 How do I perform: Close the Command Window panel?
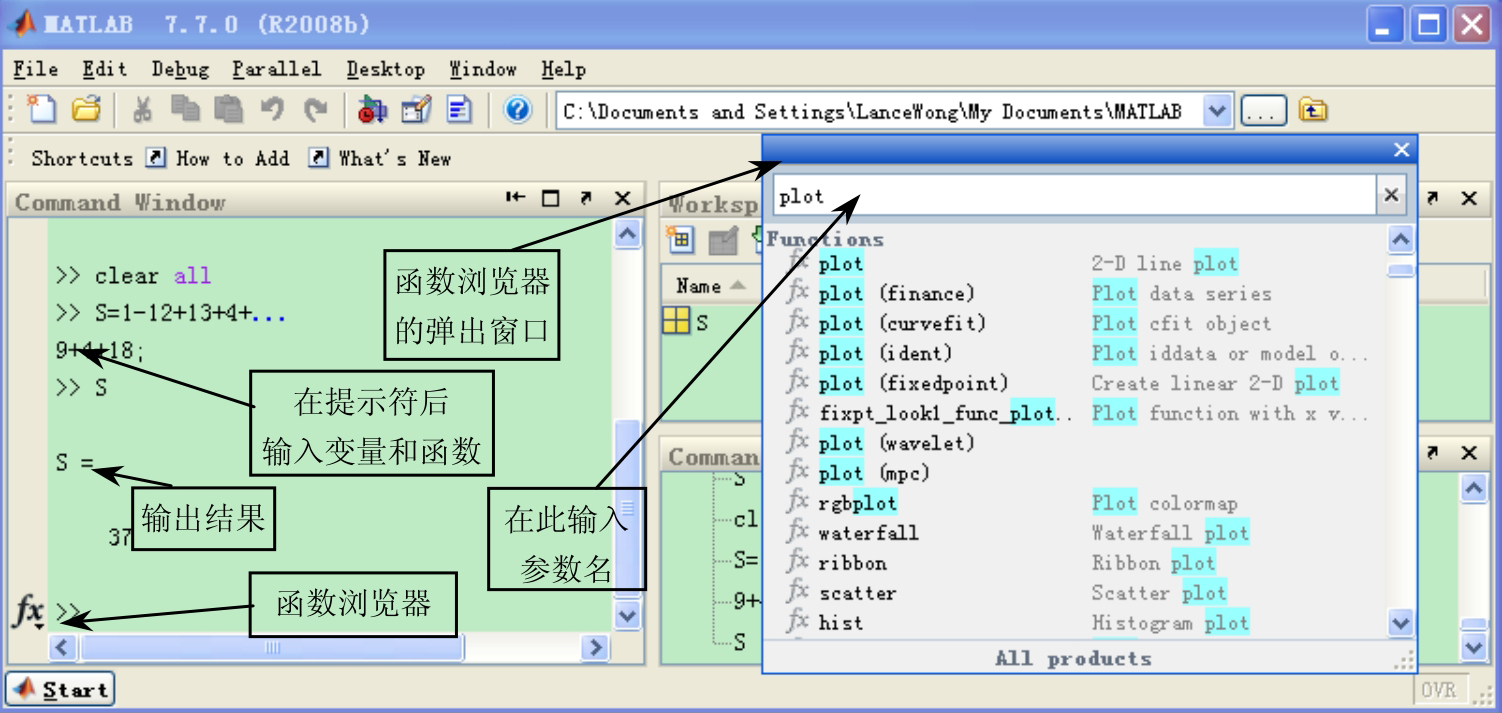coord(622,199)
